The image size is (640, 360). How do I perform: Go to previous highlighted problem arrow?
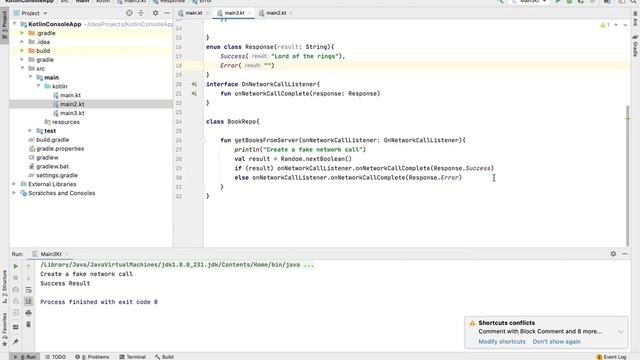pos(616,25)
